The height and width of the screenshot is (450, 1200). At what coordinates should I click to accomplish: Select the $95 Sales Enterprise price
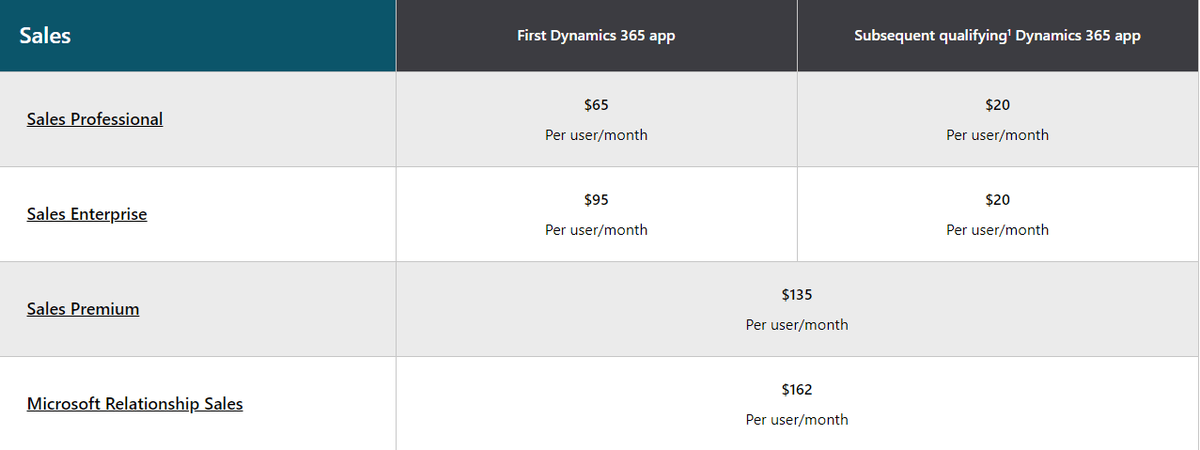click(x=596, y=199)
